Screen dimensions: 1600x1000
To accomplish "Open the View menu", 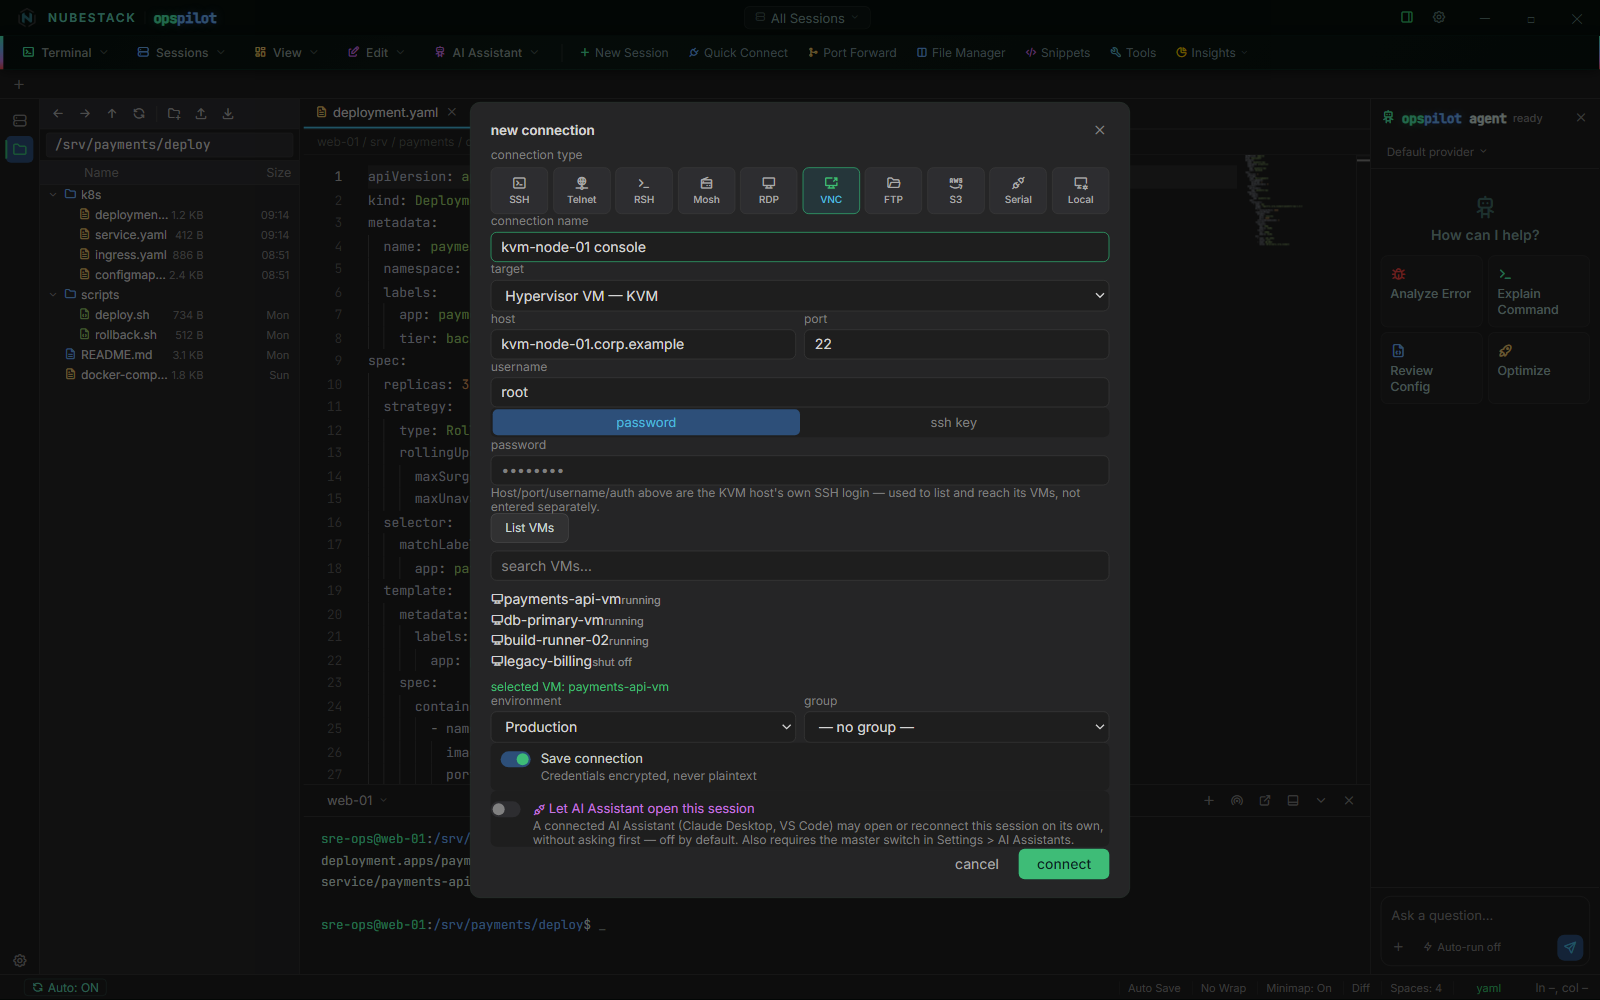I will (x=286, y=53).
